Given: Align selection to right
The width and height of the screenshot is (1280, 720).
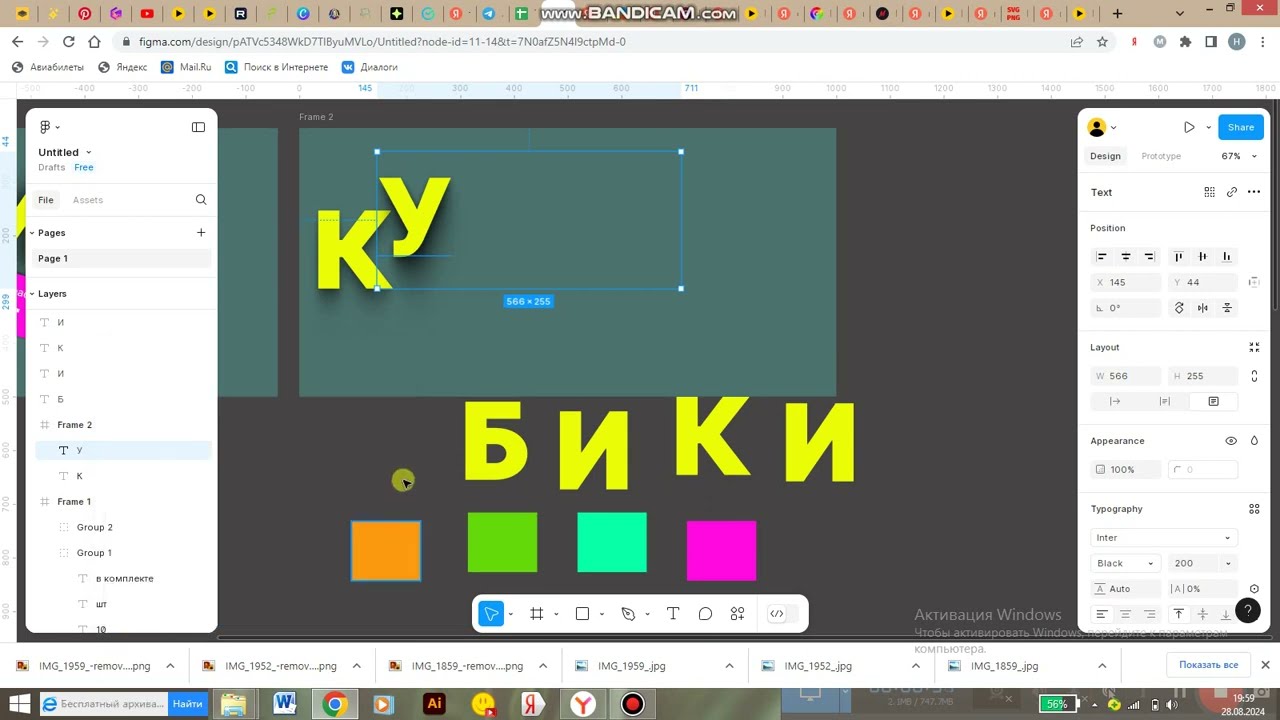Looking at the screenshot, I should pos(1149,257).
